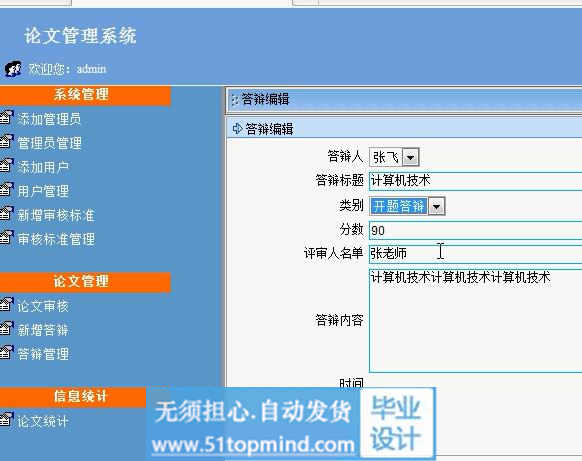Click the arrow icon before 答辩编辑 header
582x461 pixels.
pyautogui.click(x=237, y=128)
